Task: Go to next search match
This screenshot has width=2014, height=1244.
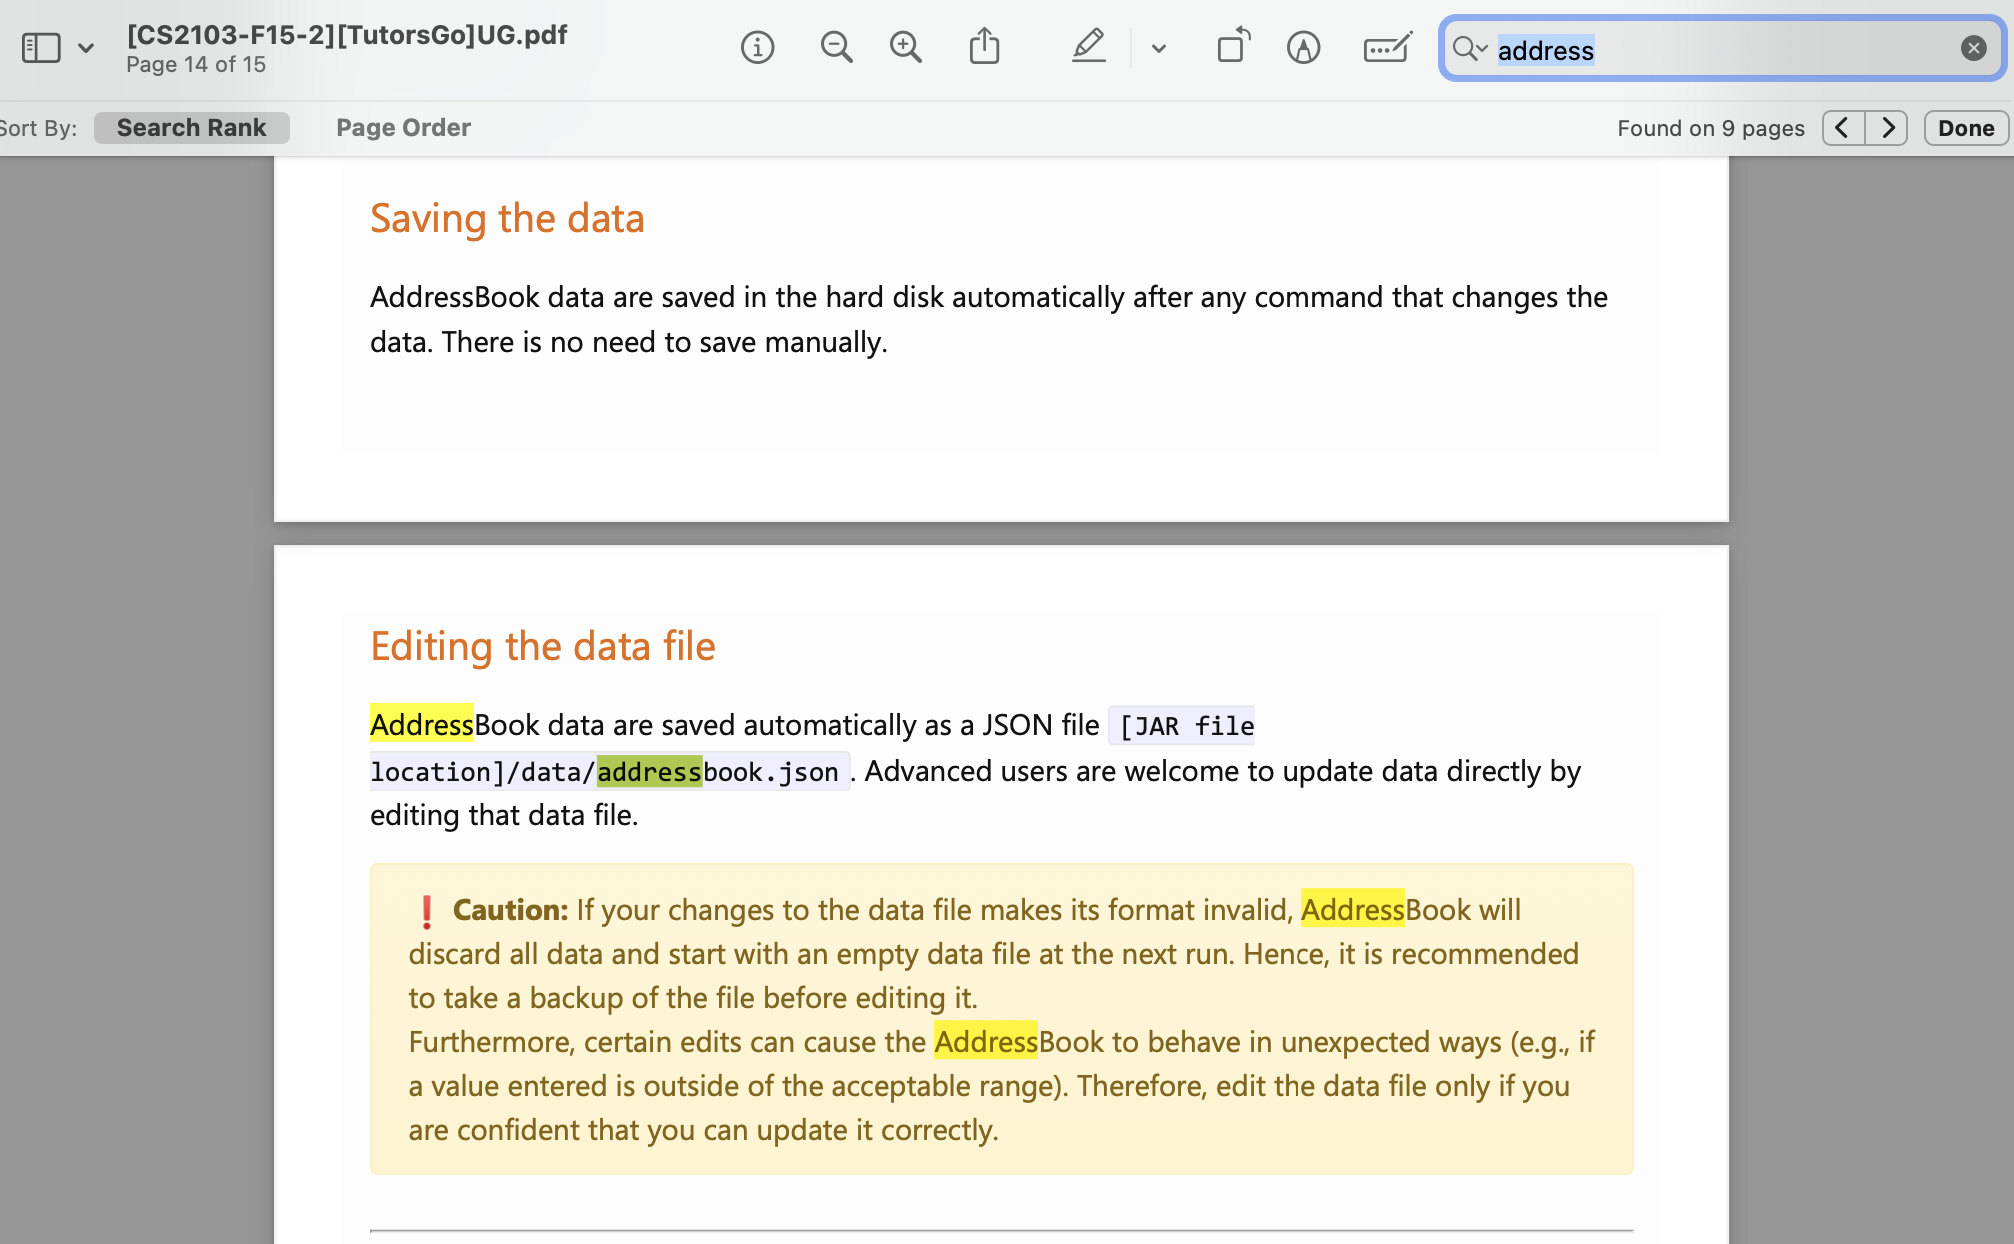Action: [x=1887, y=128]
